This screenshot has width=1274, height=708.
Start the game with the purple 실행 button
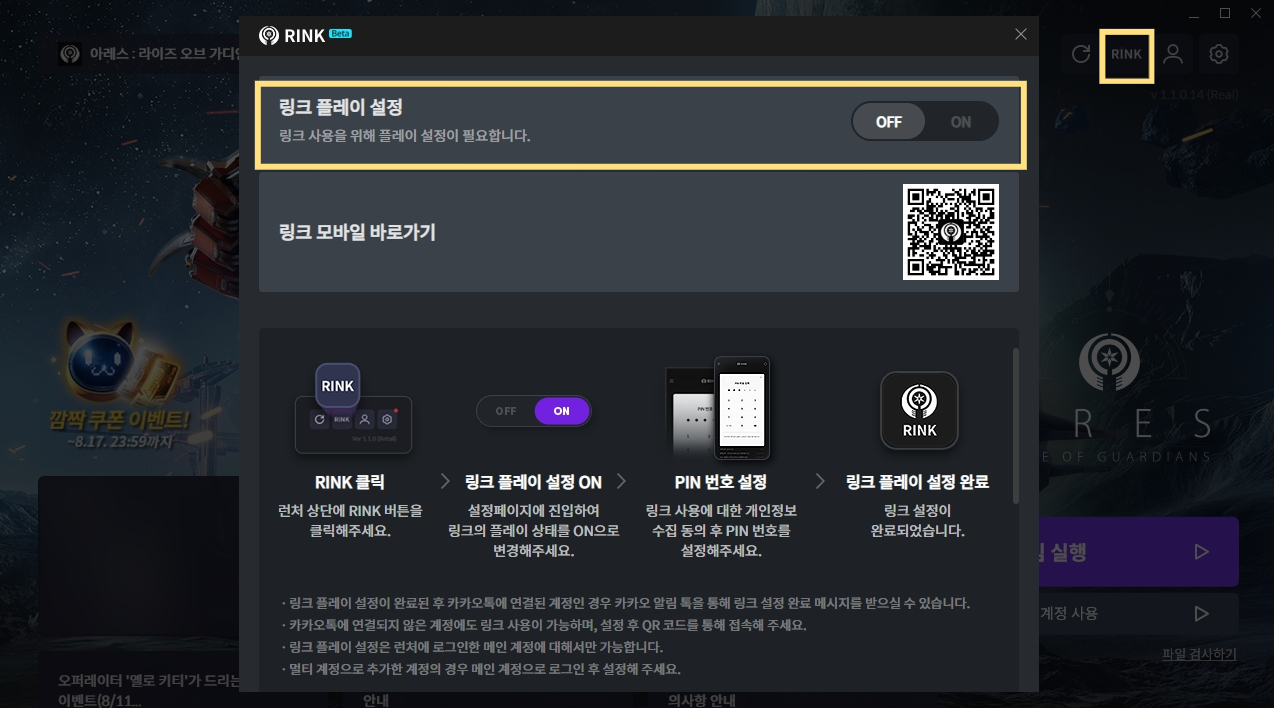(x=1138, y=551)
